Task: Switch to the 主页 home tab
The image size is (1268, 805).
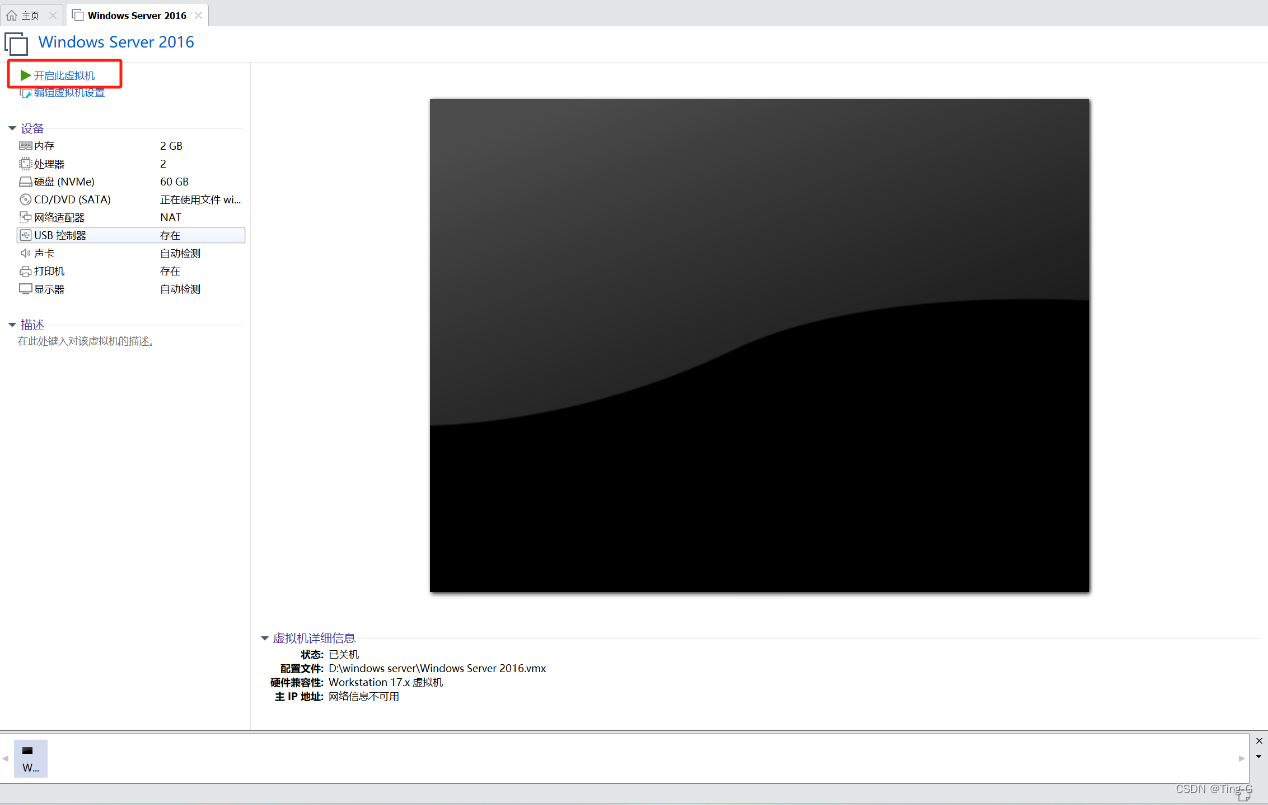Action: click(x=32, y=15)
